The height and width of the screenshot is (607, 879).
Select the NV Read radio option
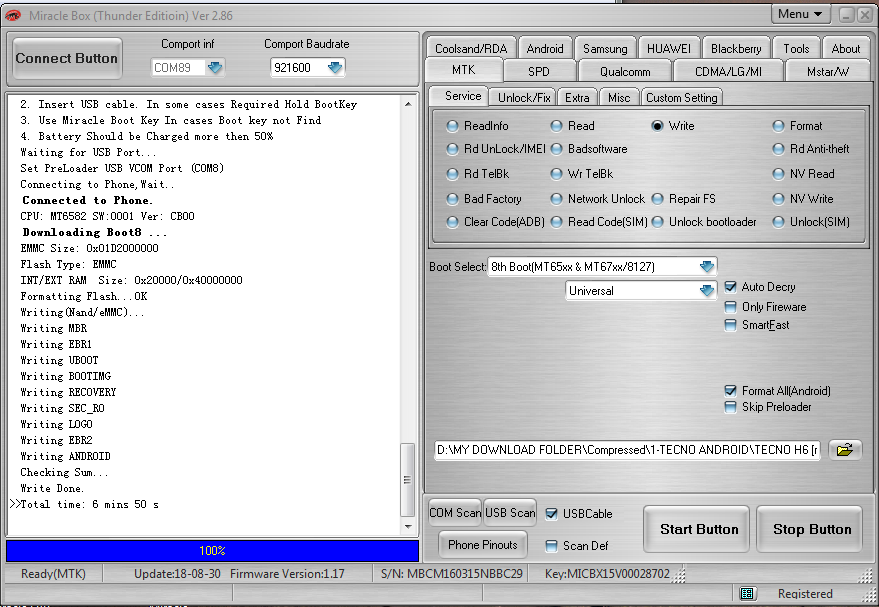(x=778, y=174)
